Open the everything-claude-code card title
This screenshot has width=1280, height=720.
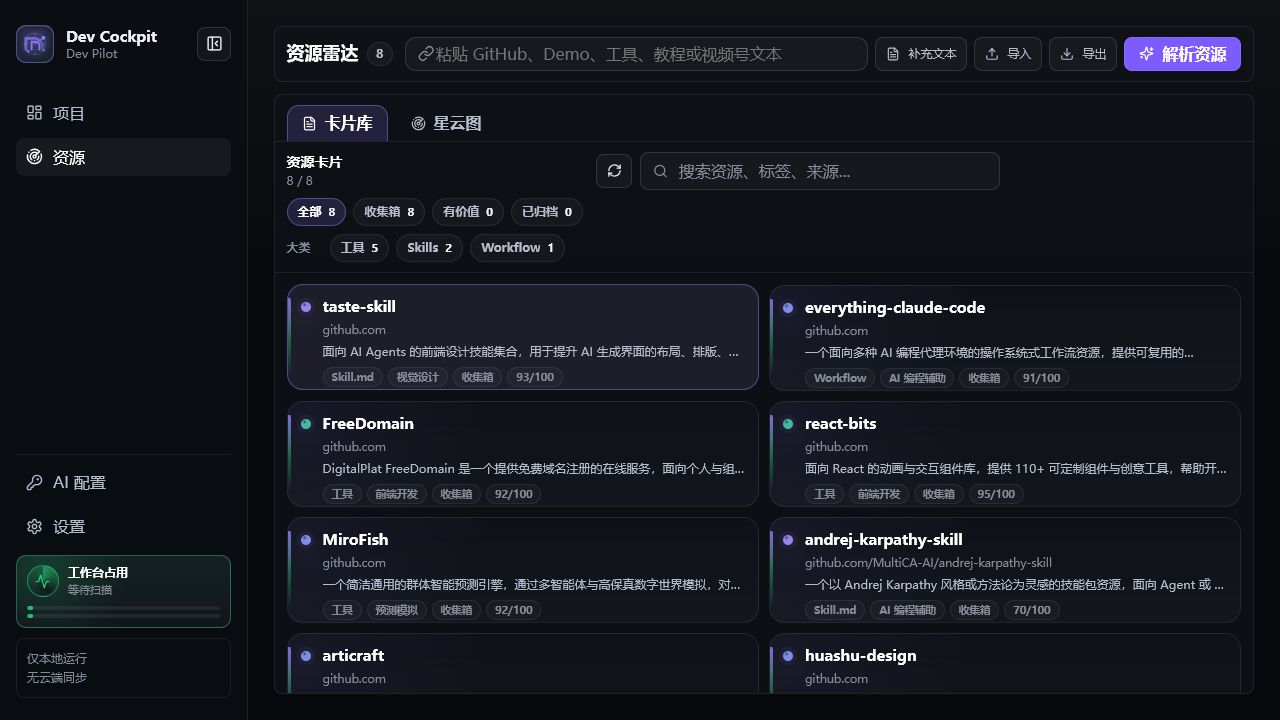895,308
